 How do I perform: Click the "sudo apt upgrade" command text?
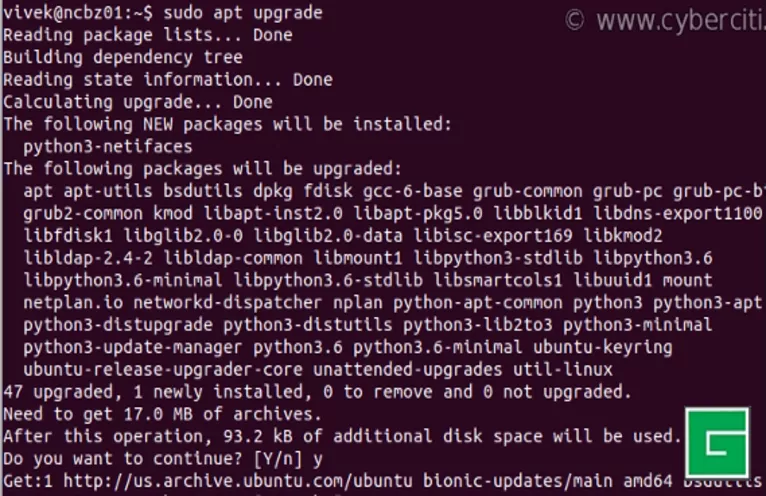(x=243, y=13)
